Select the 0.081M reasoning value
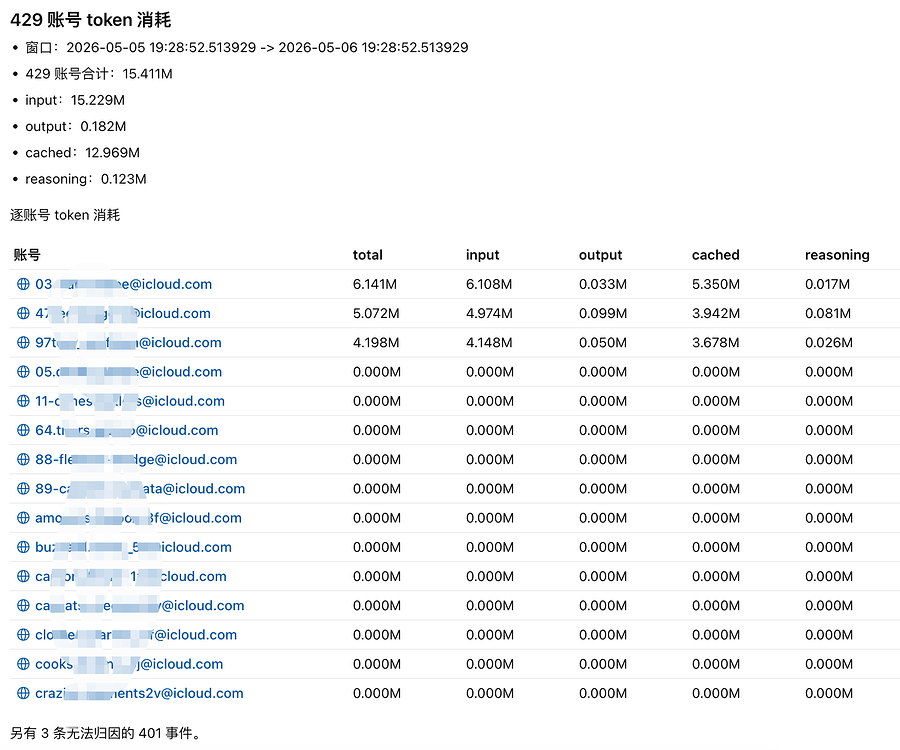This screenshot has height=750, width=900. pos(828,313)
